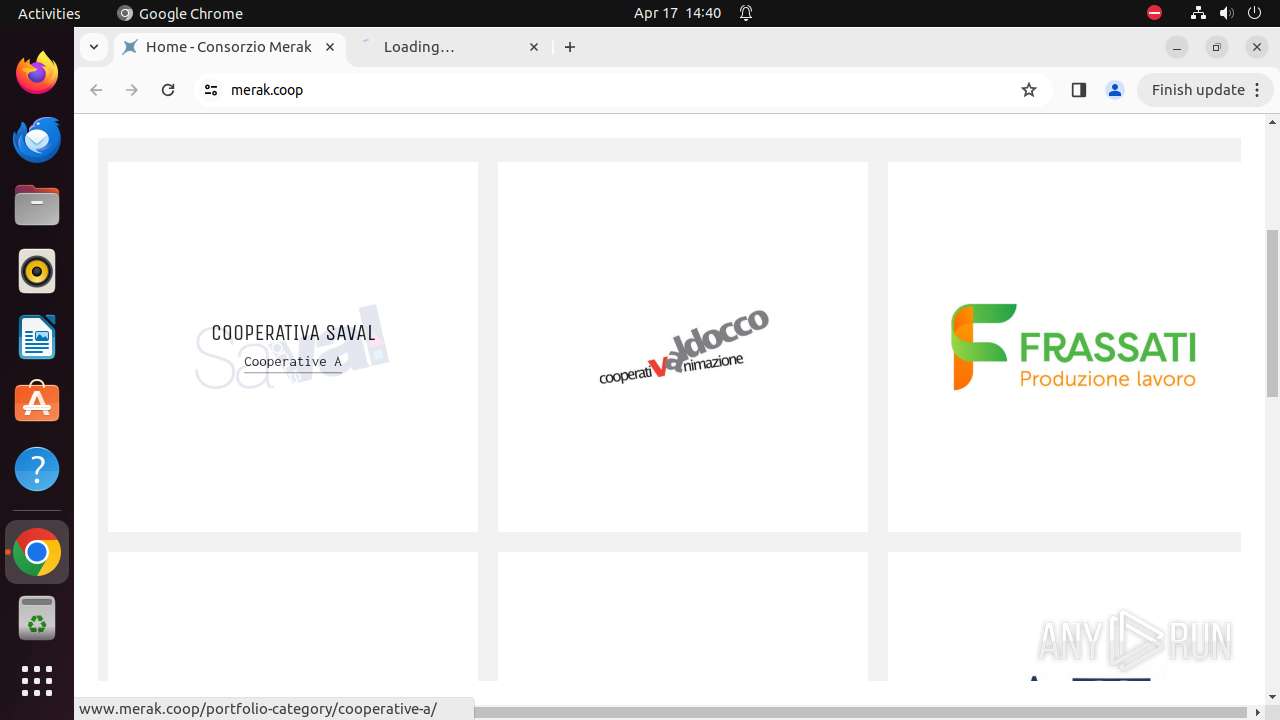
Task: Close the Home - Consorzio Merak tab
Action: [330, 47]
